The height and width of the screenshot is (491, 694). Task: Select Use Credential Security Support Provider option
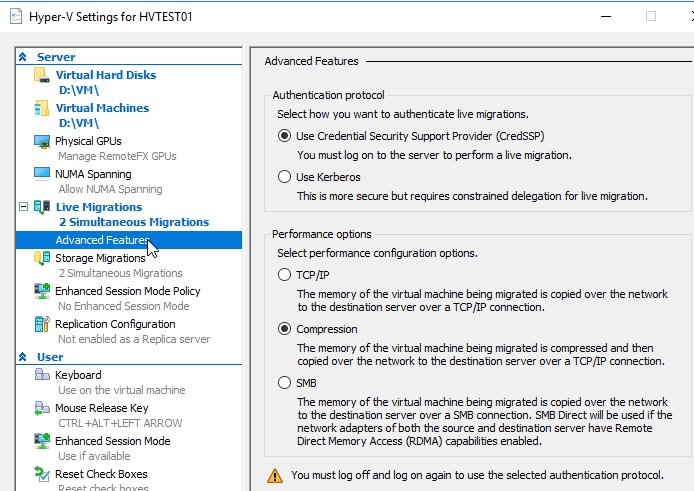point(284,136)
